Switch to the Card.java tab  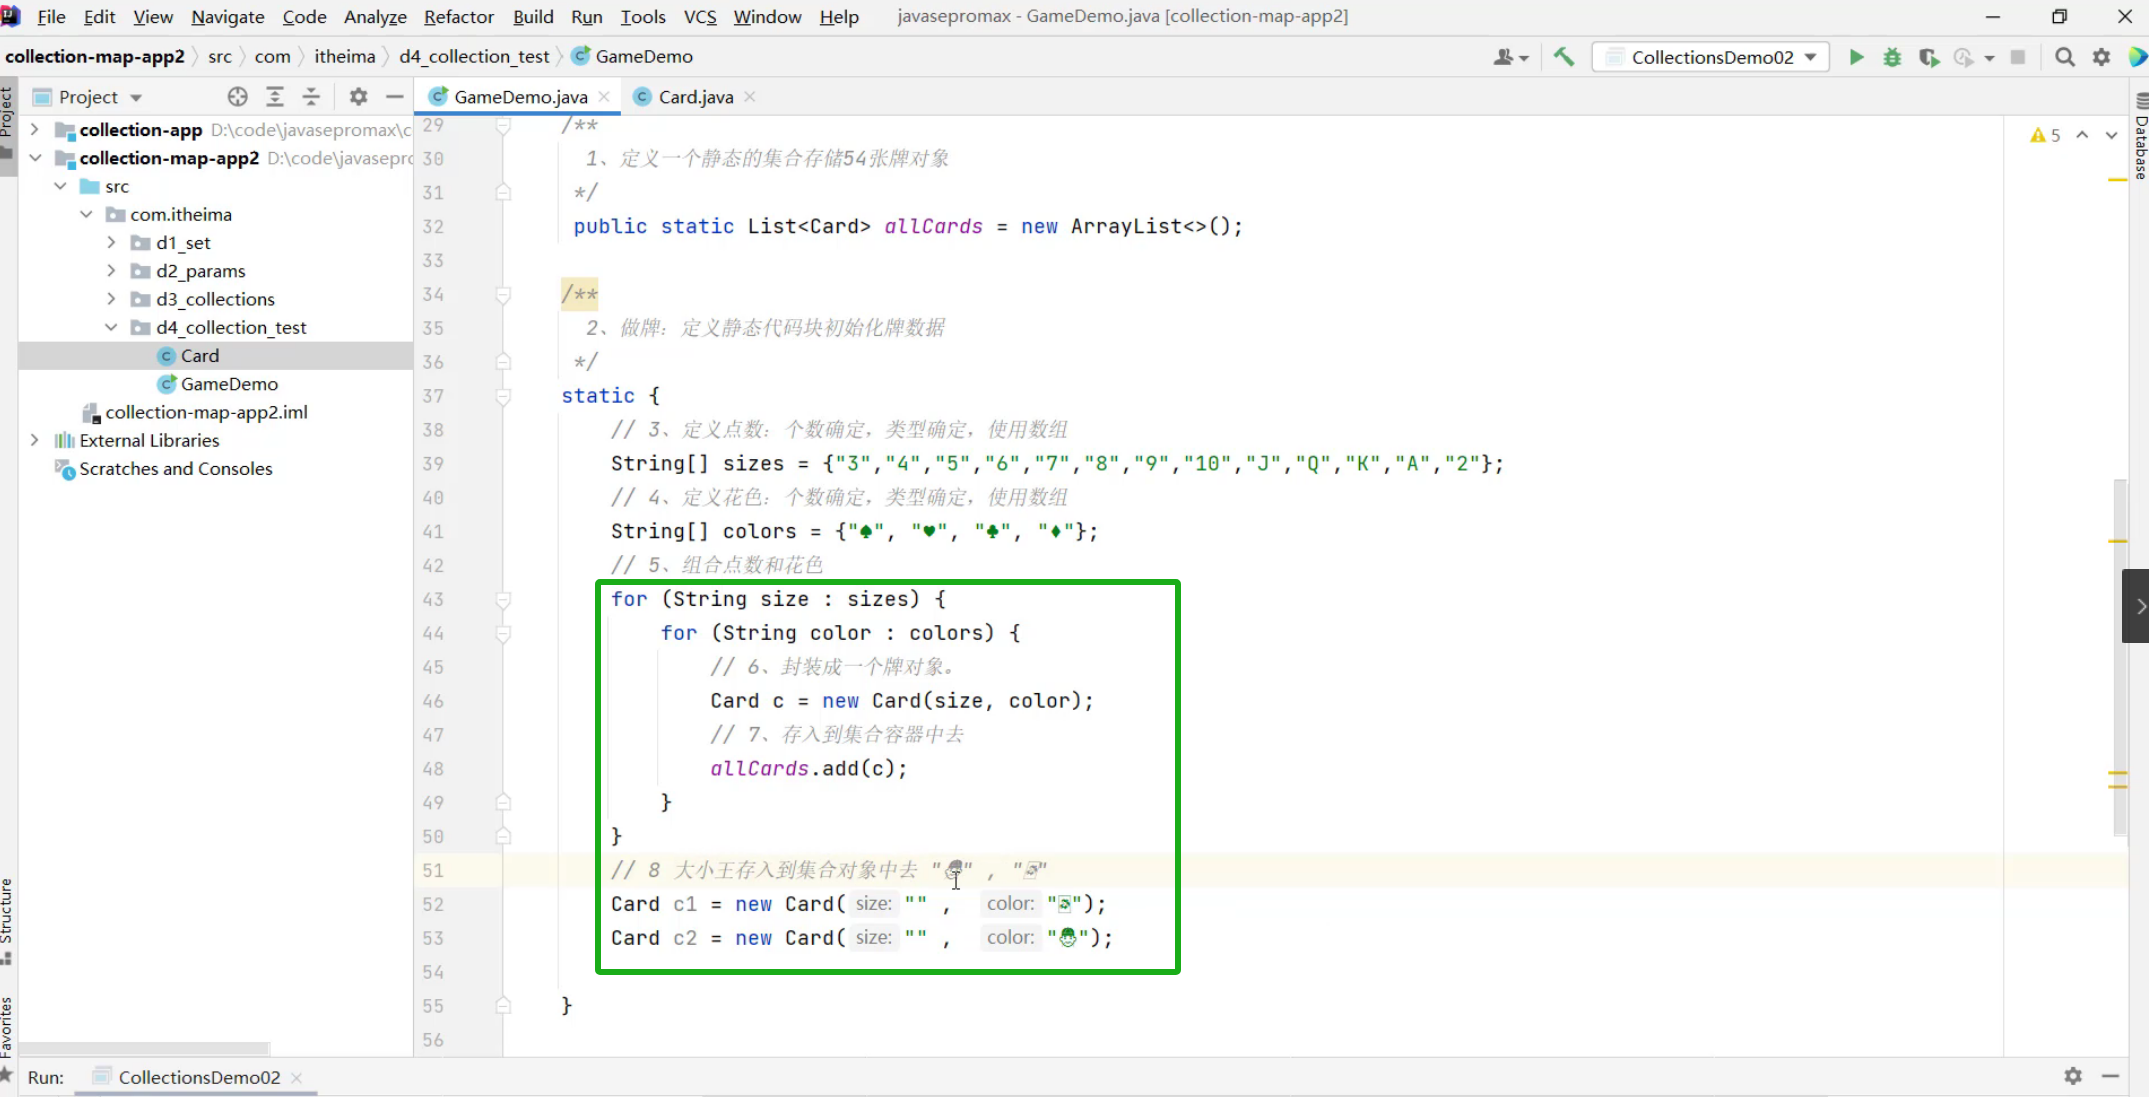pos(695,97)
